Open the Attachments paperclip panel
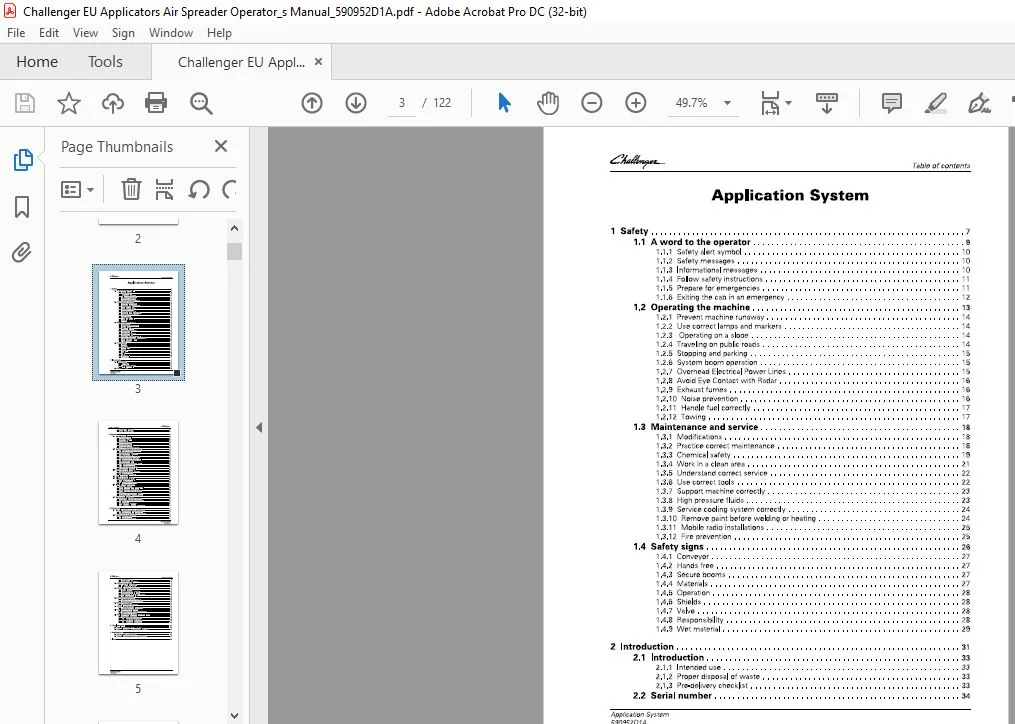The height and width of the screenshot is (724, 1015). point(22,252)
